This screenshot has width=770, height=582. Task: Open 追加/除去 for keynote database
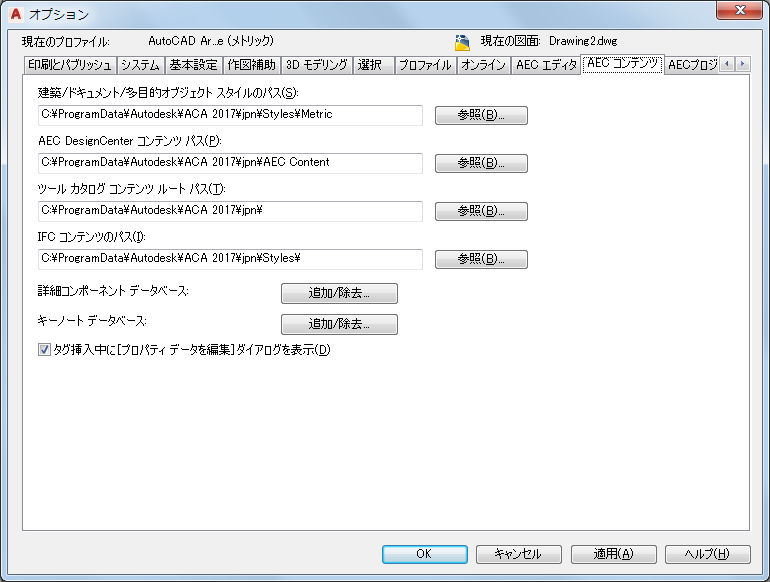[x=339, y=325]
